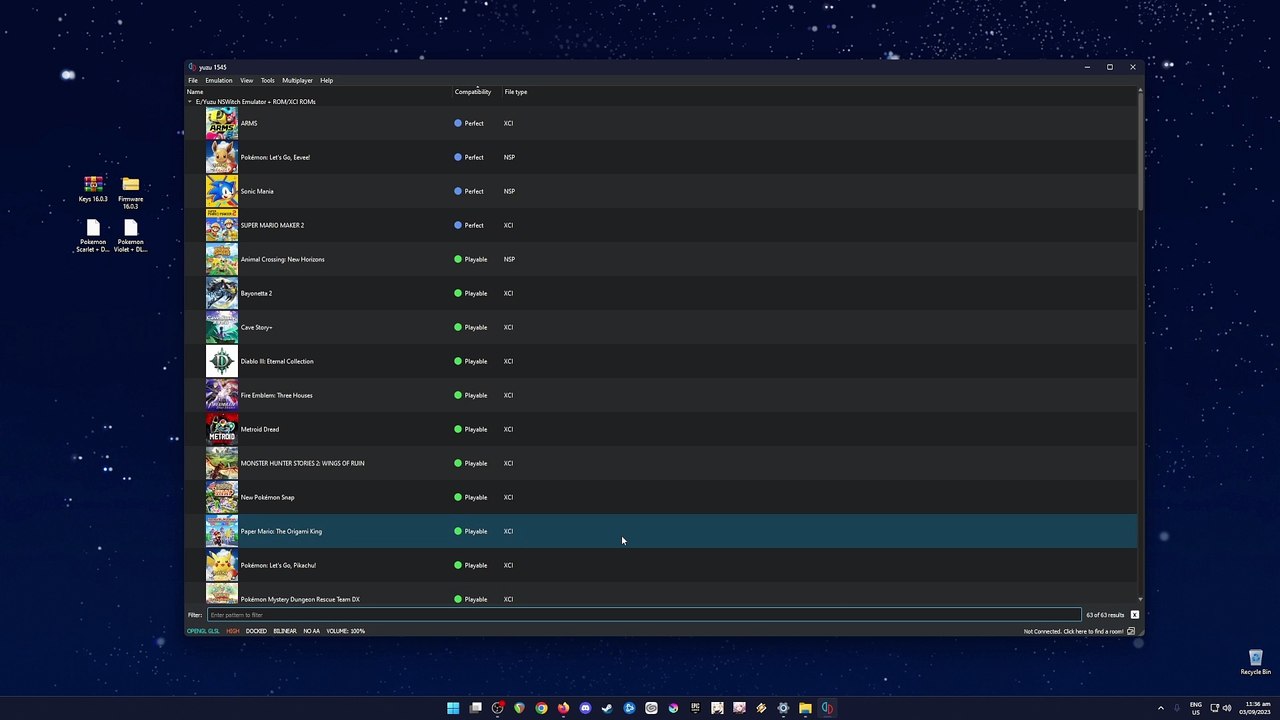Image resolution: width=1280 pixels, height=720 pixels.
Task: Open the View menu
Action: coord(246,80)
